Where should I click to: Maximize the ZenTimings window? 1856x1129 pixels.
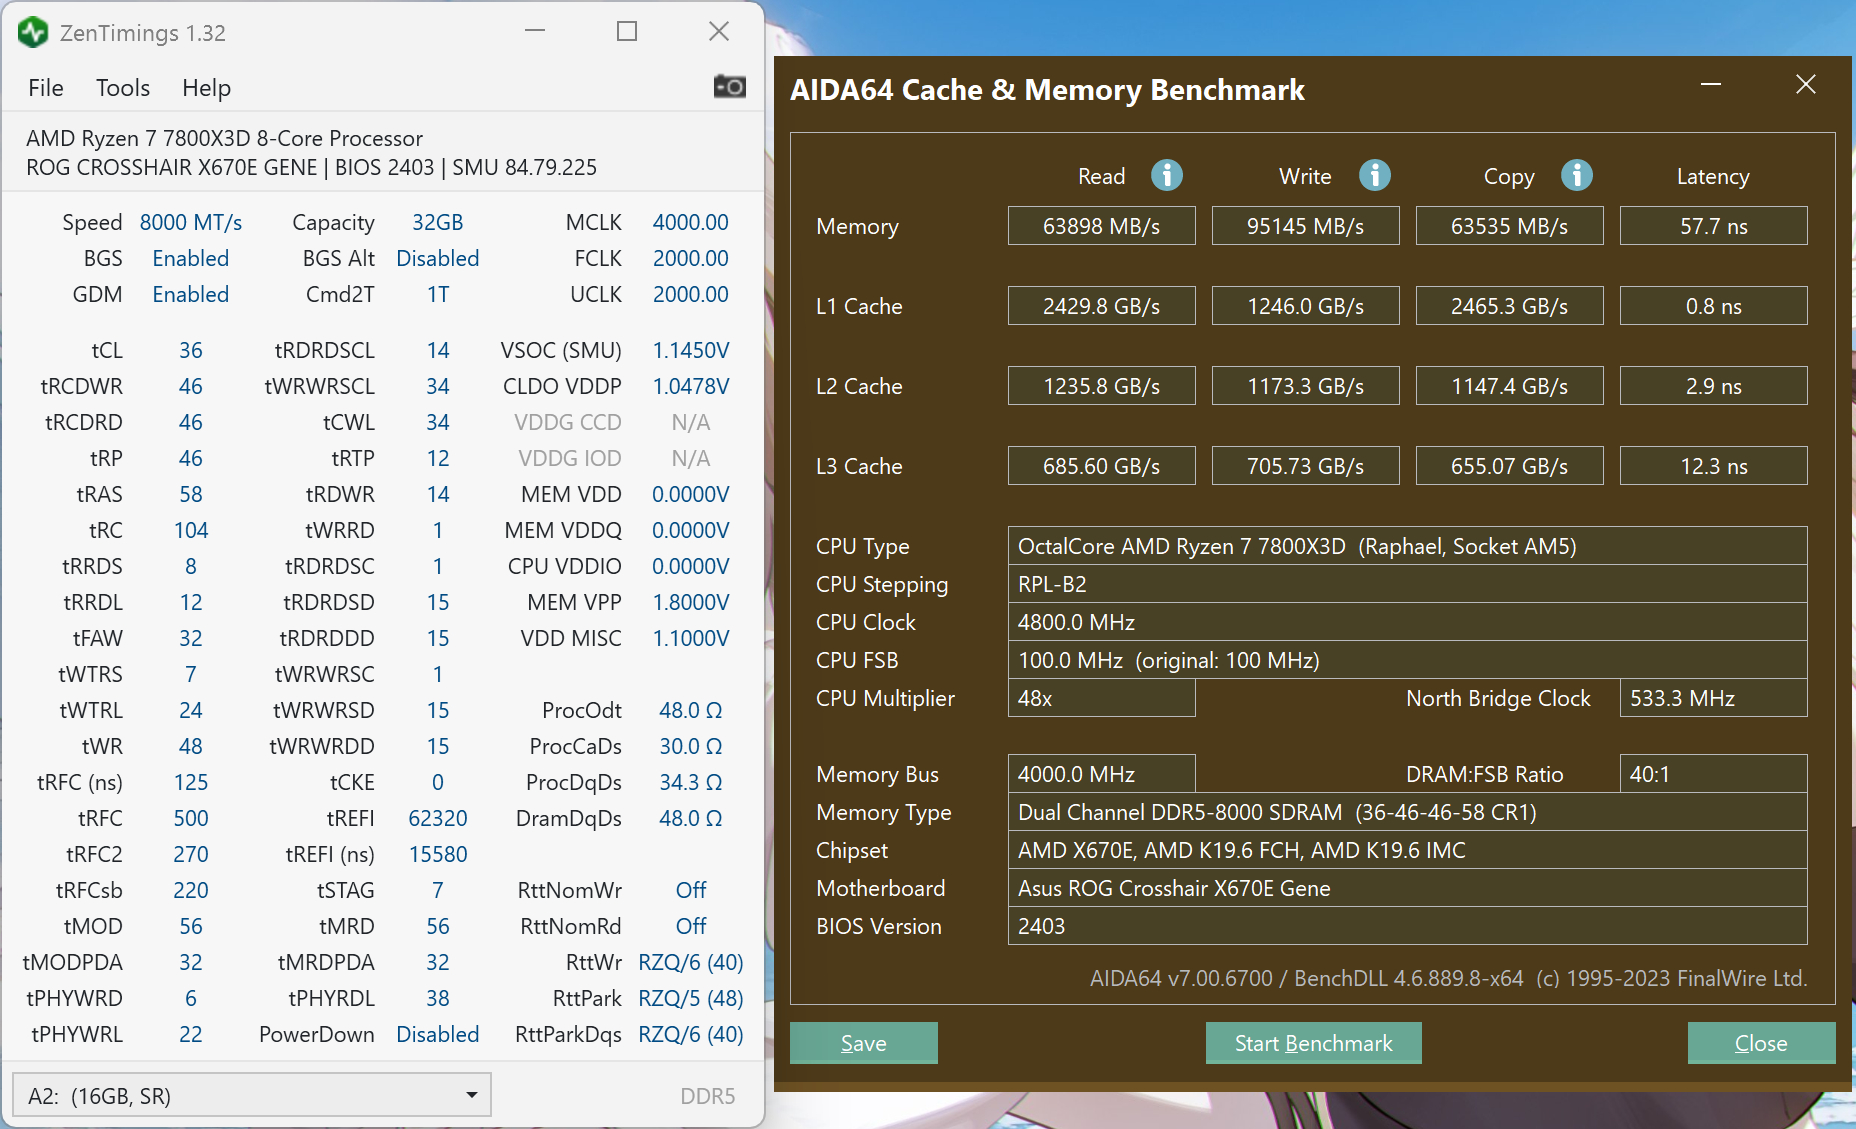coord(627,31)
